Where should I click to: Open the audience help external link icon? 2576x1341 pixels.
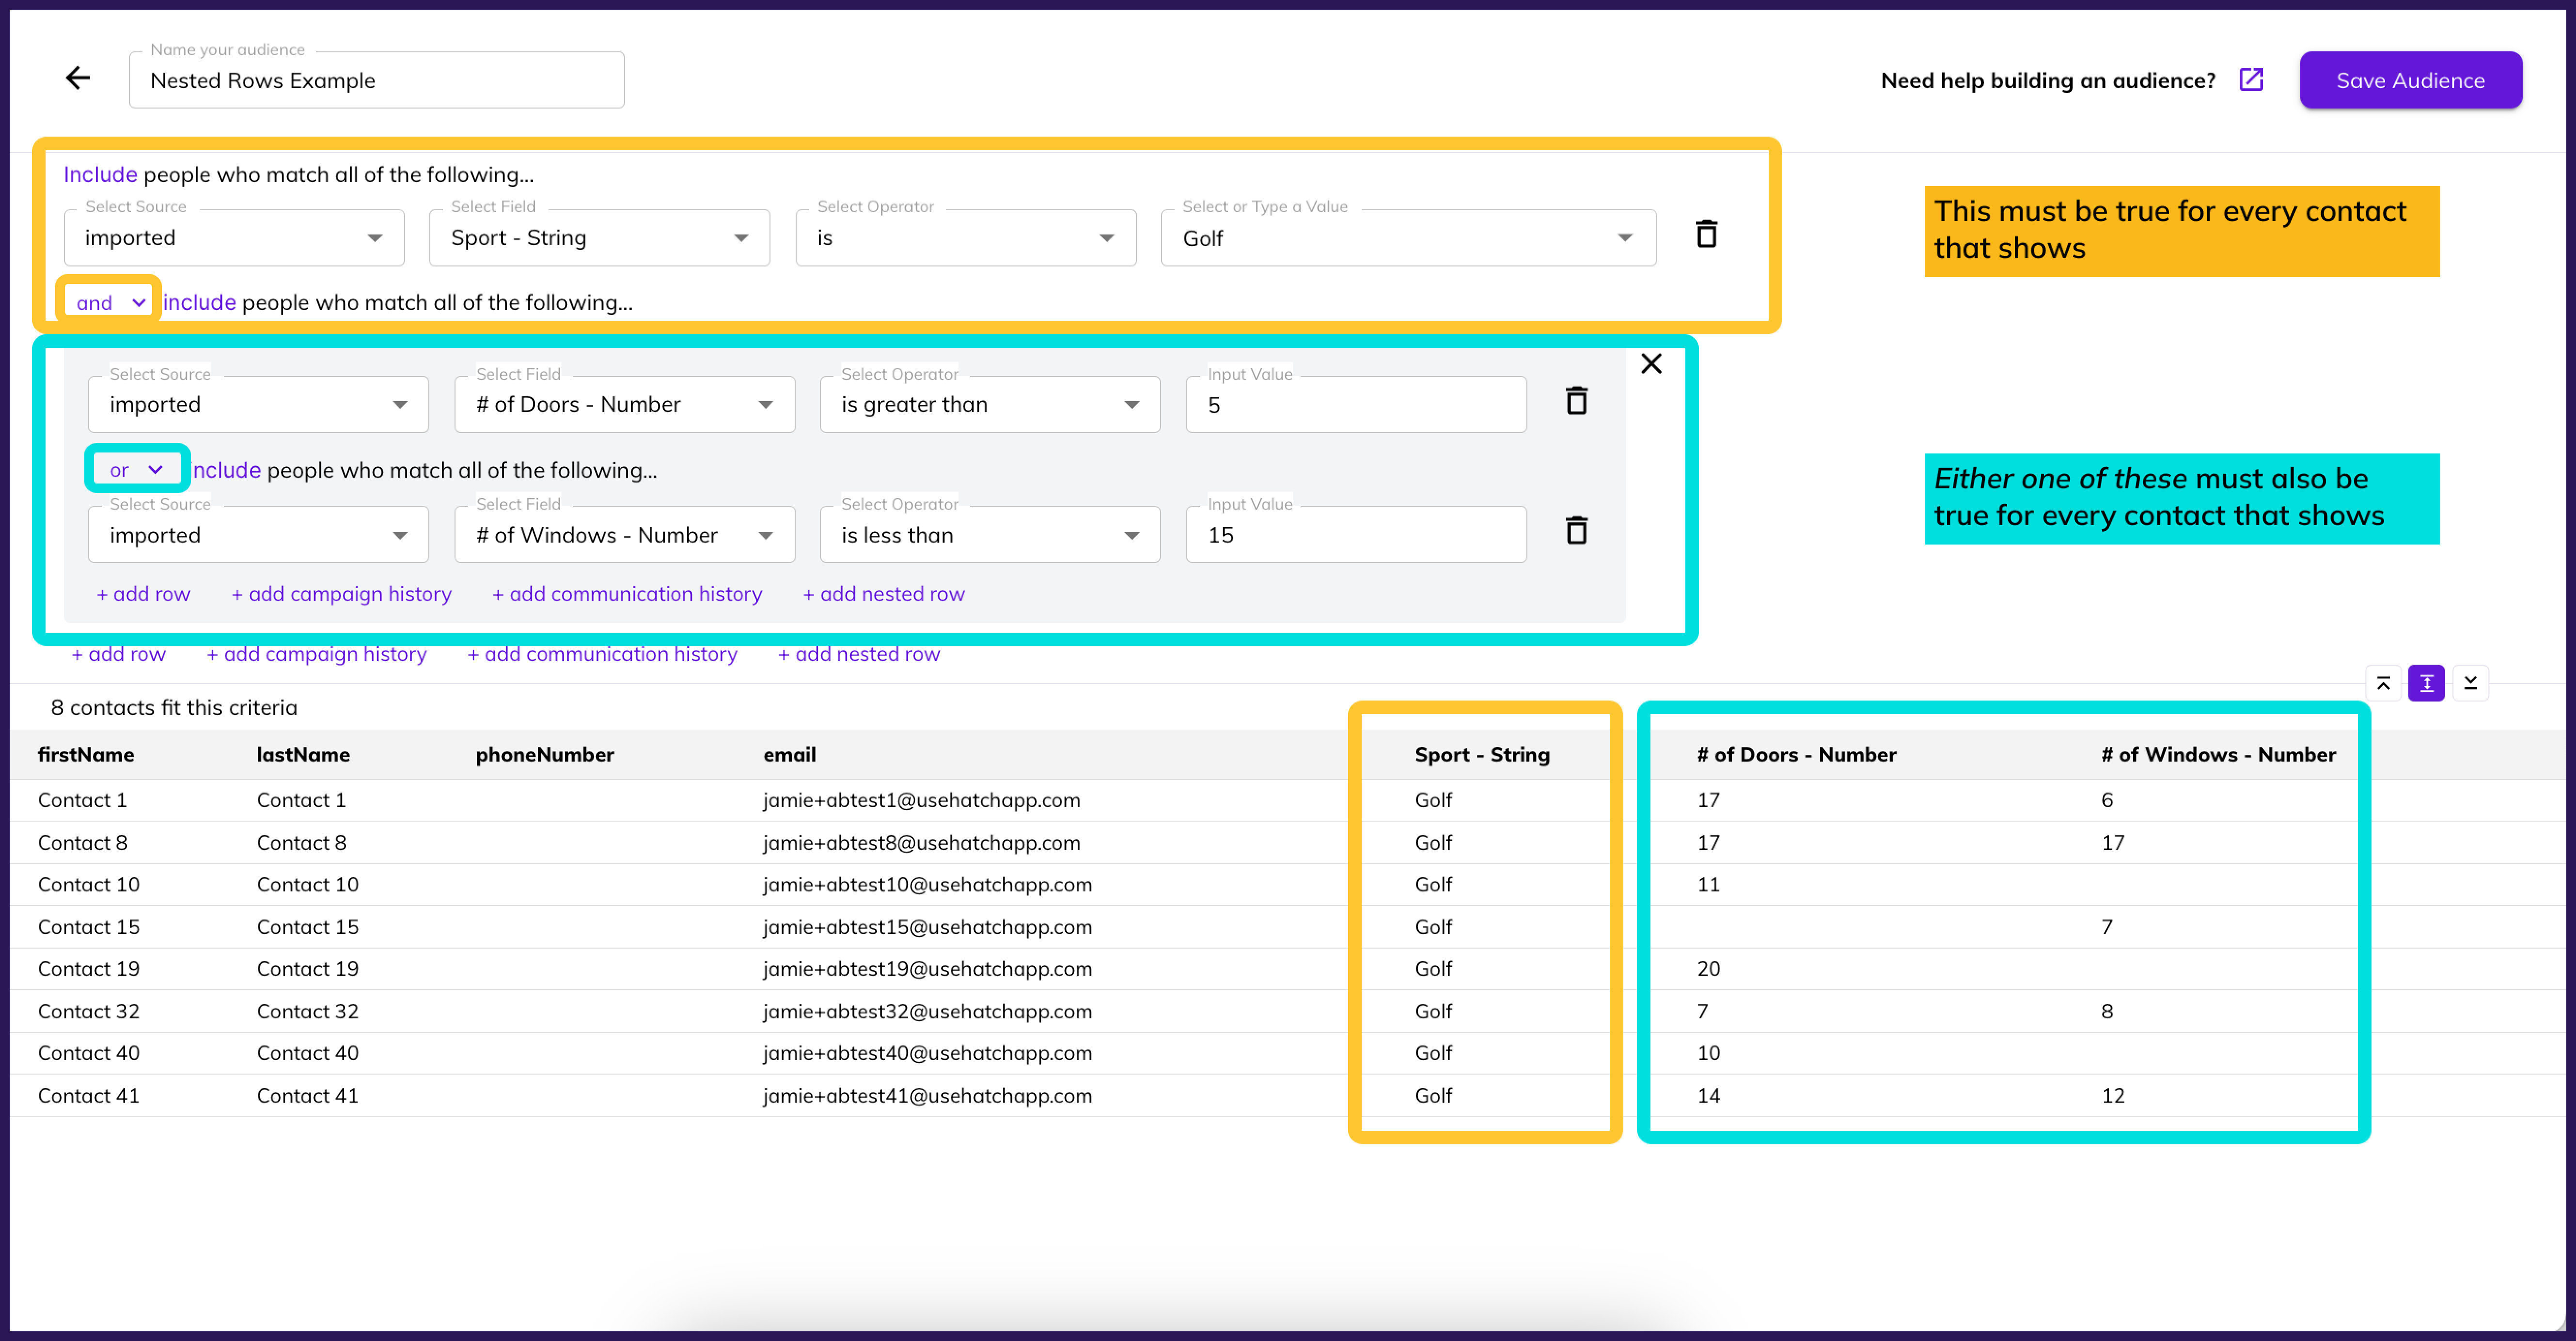coord(2250,80)
